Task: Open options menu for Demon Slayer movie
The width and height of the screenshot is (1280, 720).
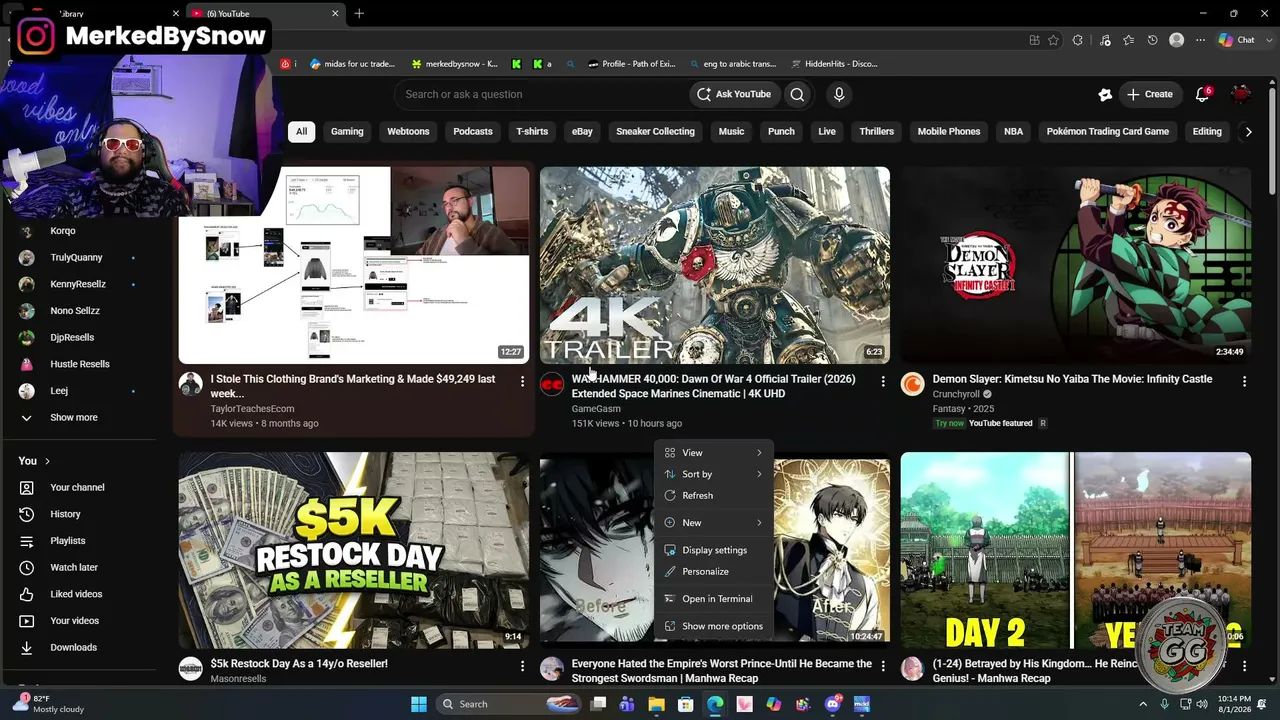Action: click(1244, 381)
